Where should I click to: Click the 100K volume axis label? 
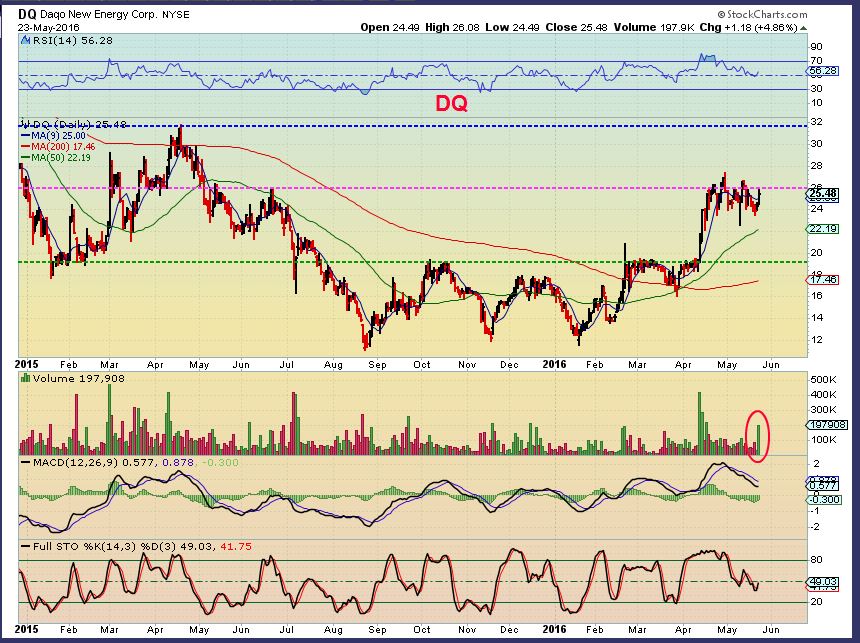pyautogui.click(x=823, y=439)
